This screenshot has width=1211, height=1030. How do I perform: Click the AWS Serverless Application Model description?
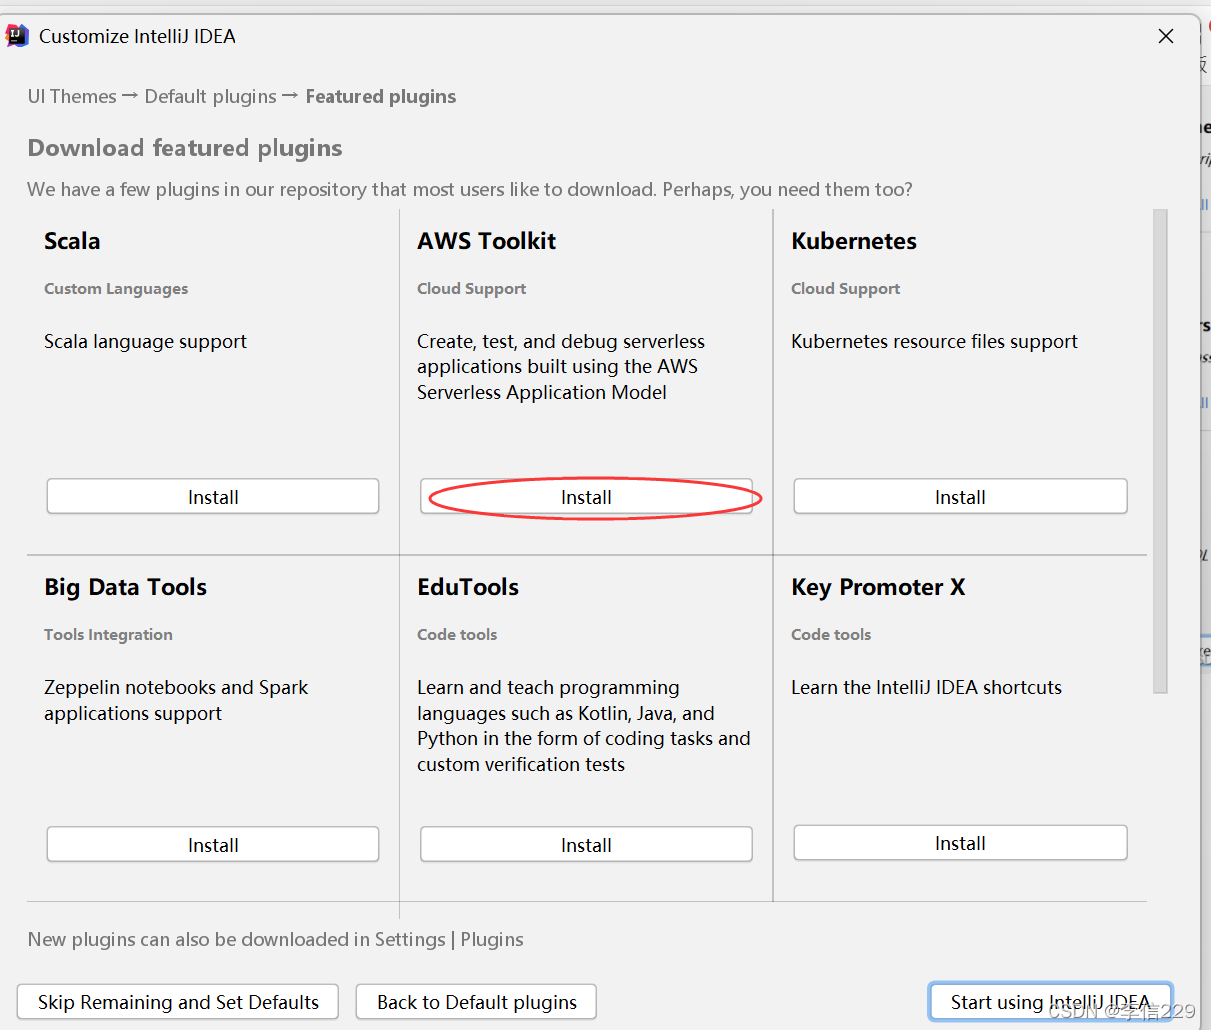tap(561, 367)
